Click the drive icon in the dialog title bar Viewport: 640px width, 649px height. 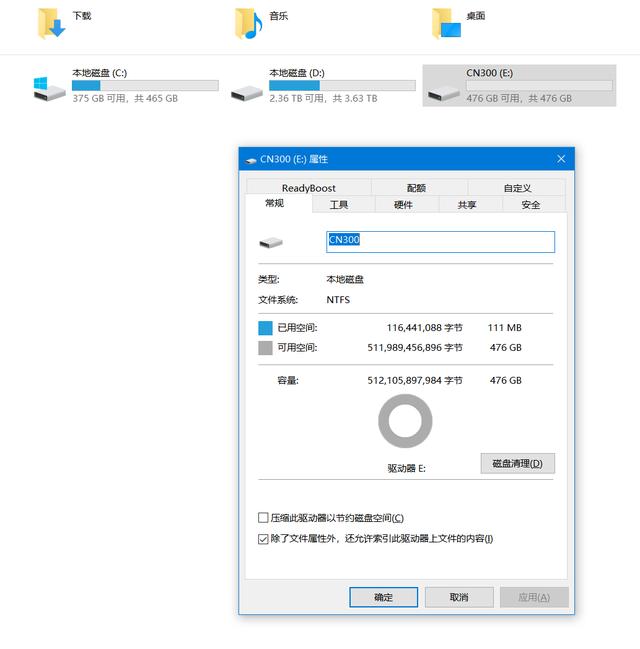pyautogui.click(x=250, y=160)
